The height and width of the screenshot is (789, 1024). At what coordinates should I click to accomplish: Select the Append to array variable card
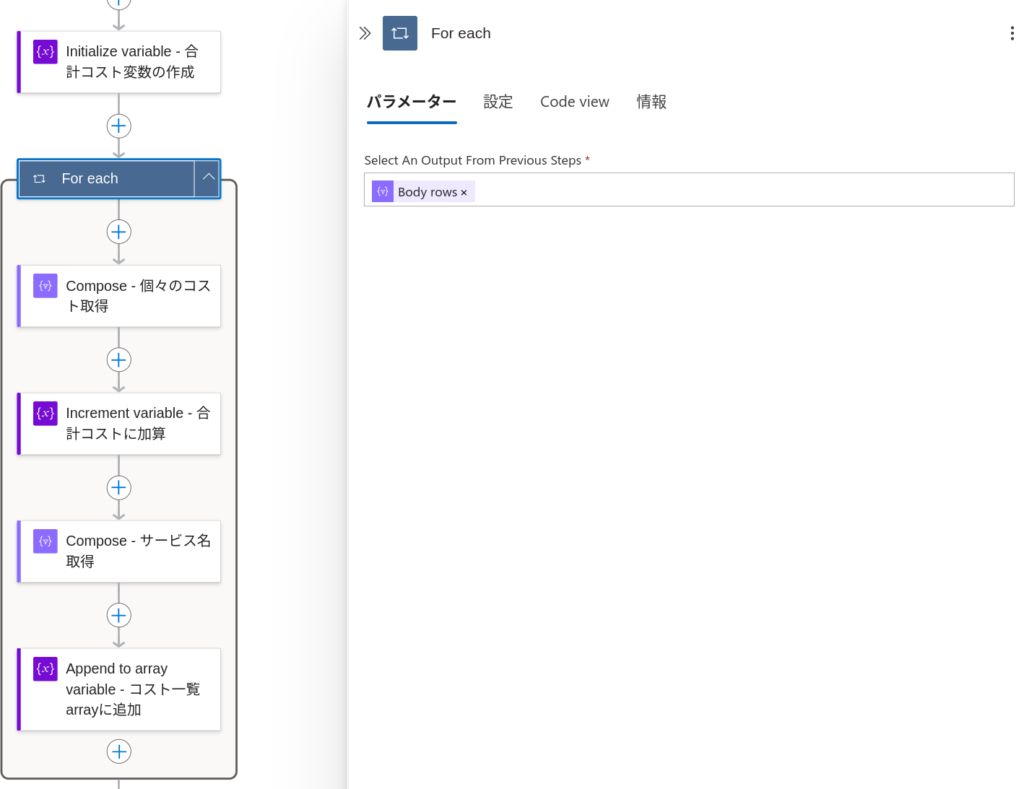click(119, 689)
